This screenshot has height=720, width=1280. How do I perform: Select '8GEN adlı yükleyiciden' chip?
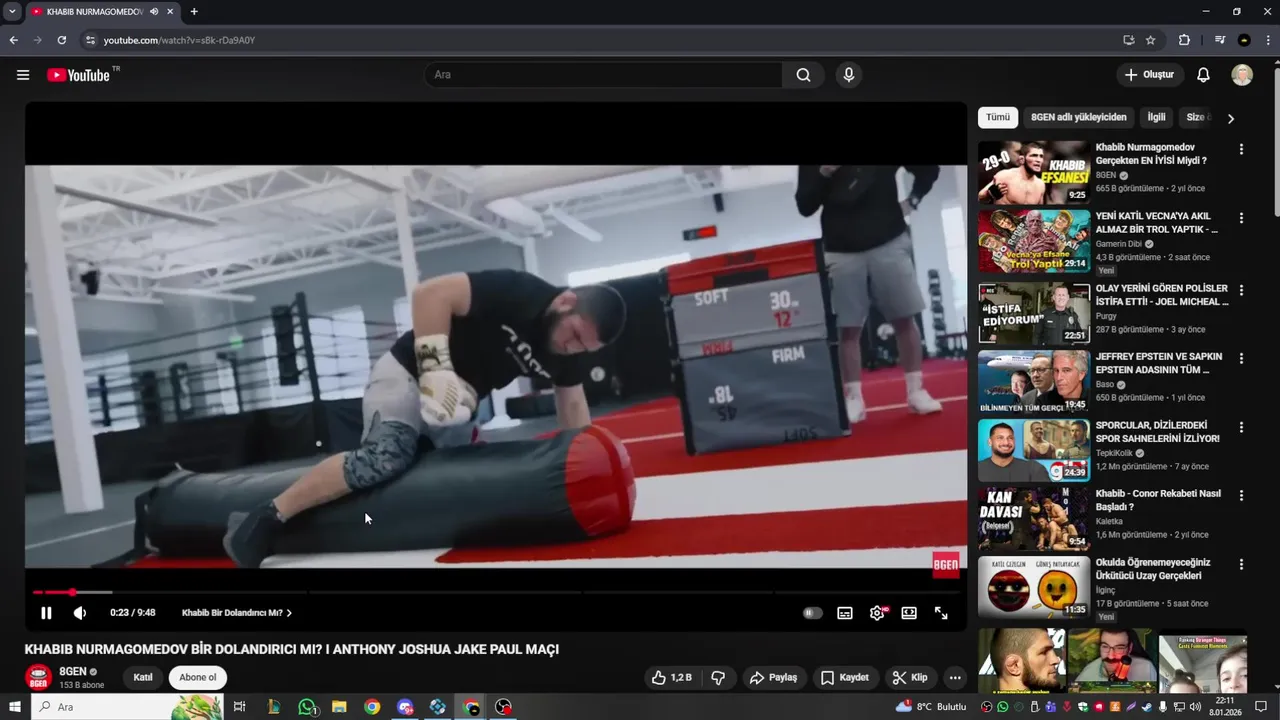pos(1078,117)
